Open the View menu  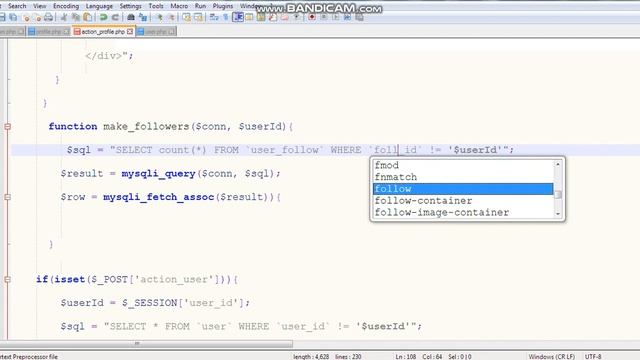point(40,6)
